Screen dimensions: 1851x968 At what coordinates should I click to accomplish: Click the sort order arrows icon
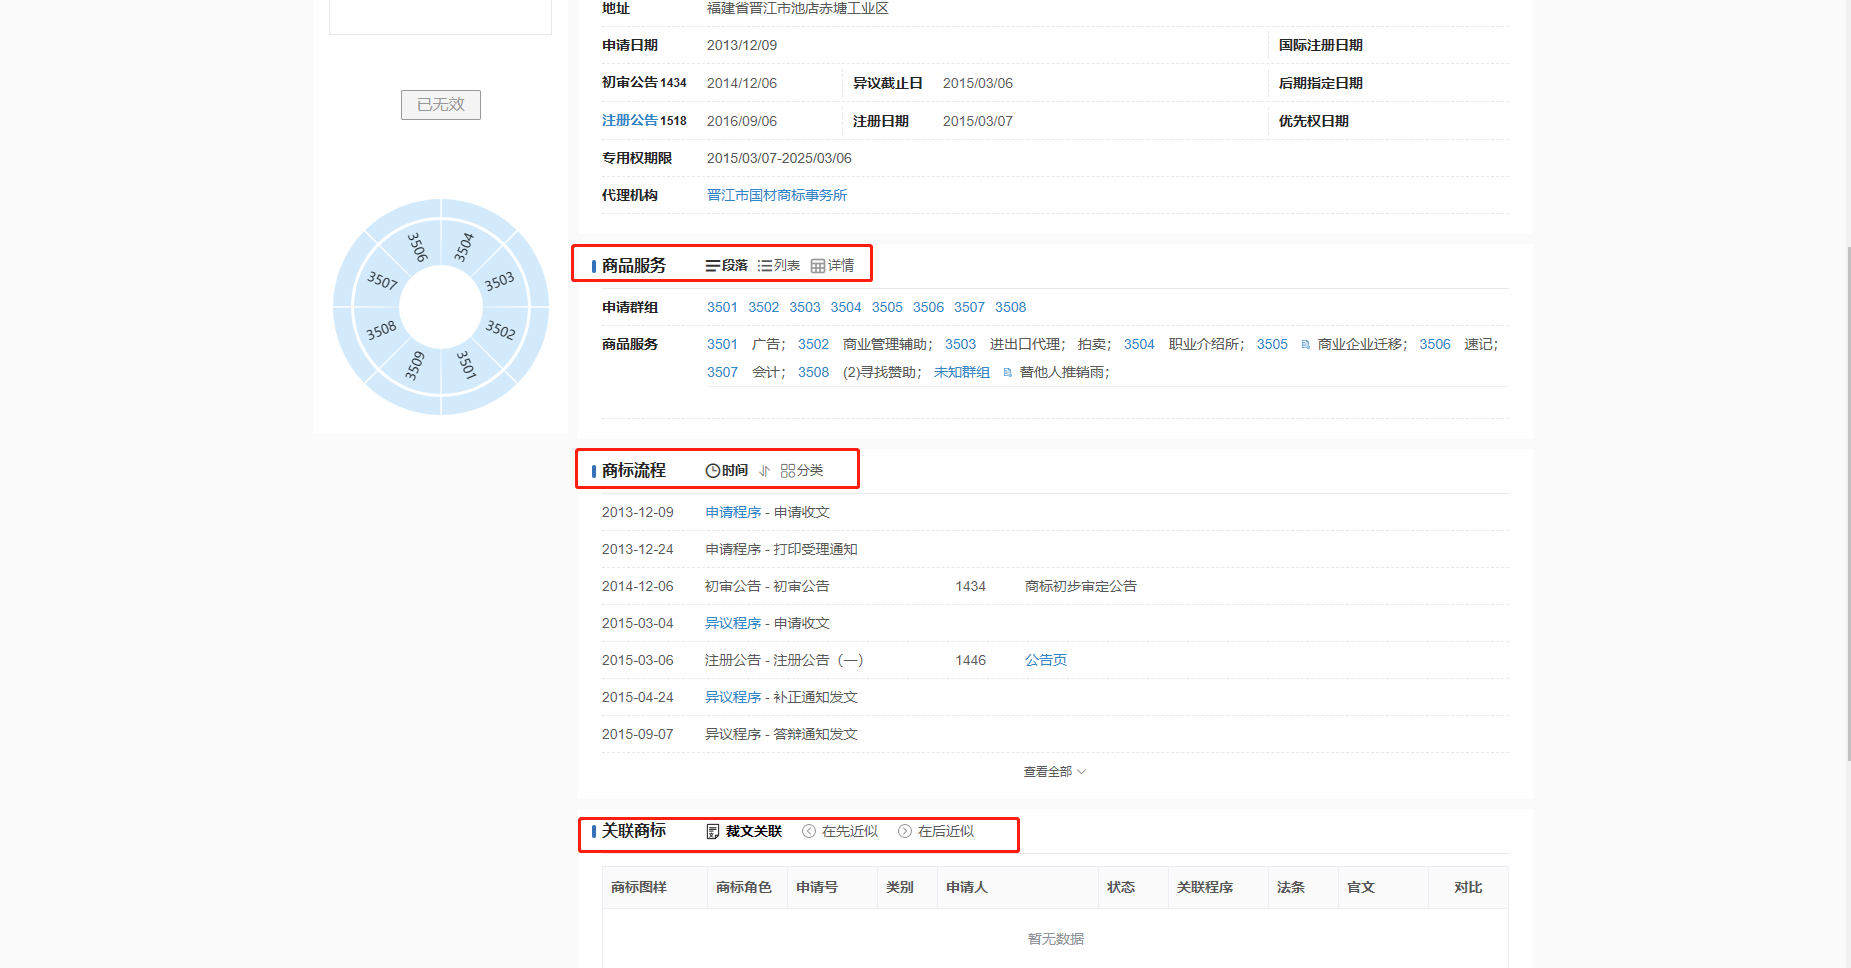pos(765,471)
